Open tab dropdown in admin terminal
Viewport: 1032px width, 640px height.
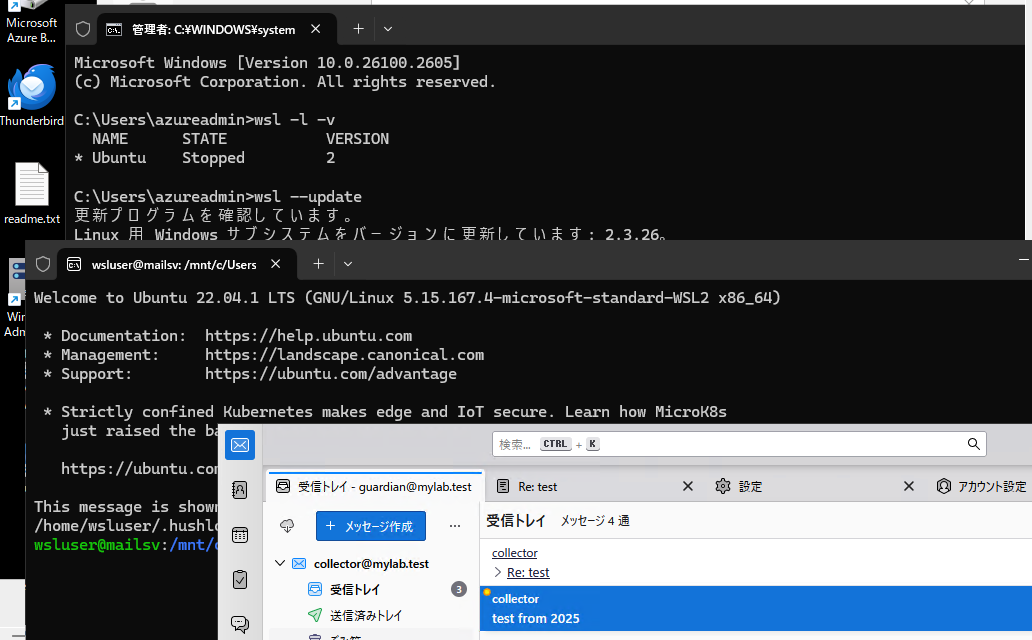click(x=388, y=29)
